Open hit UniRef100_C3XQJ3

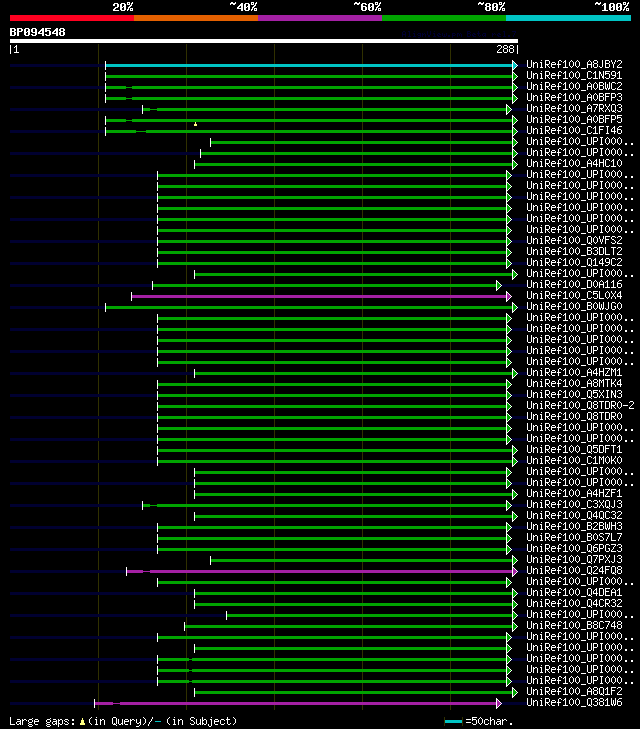574,504
